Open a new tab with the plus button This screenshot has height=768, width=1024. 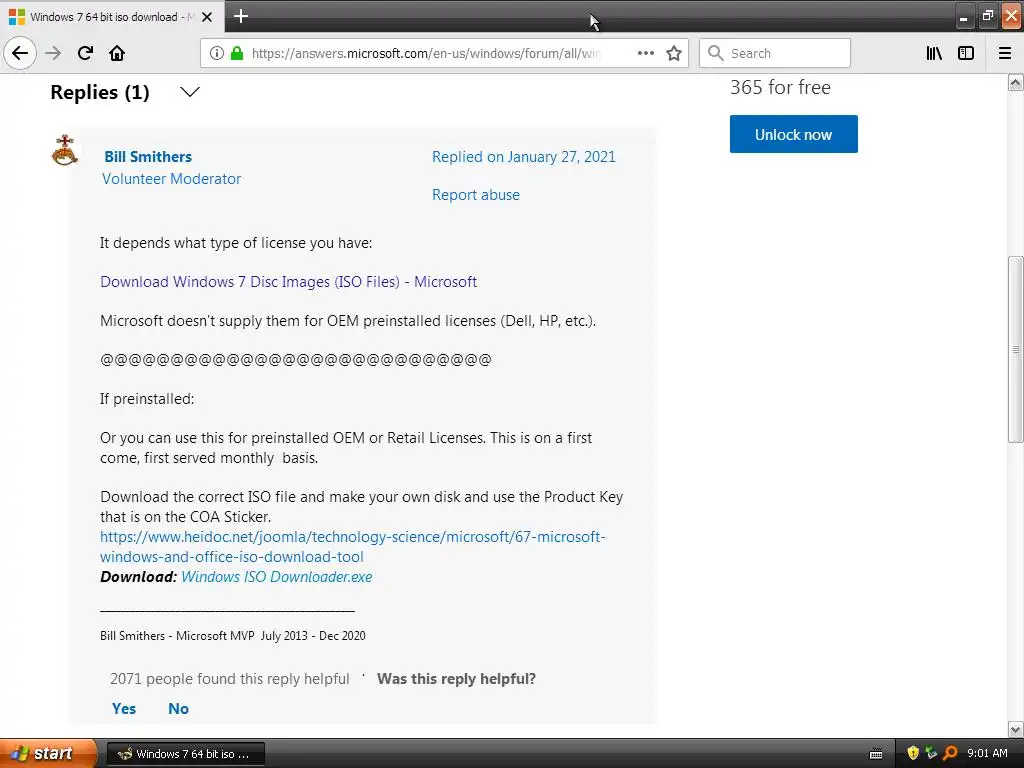pyautogui.click(x=241, y=16)
